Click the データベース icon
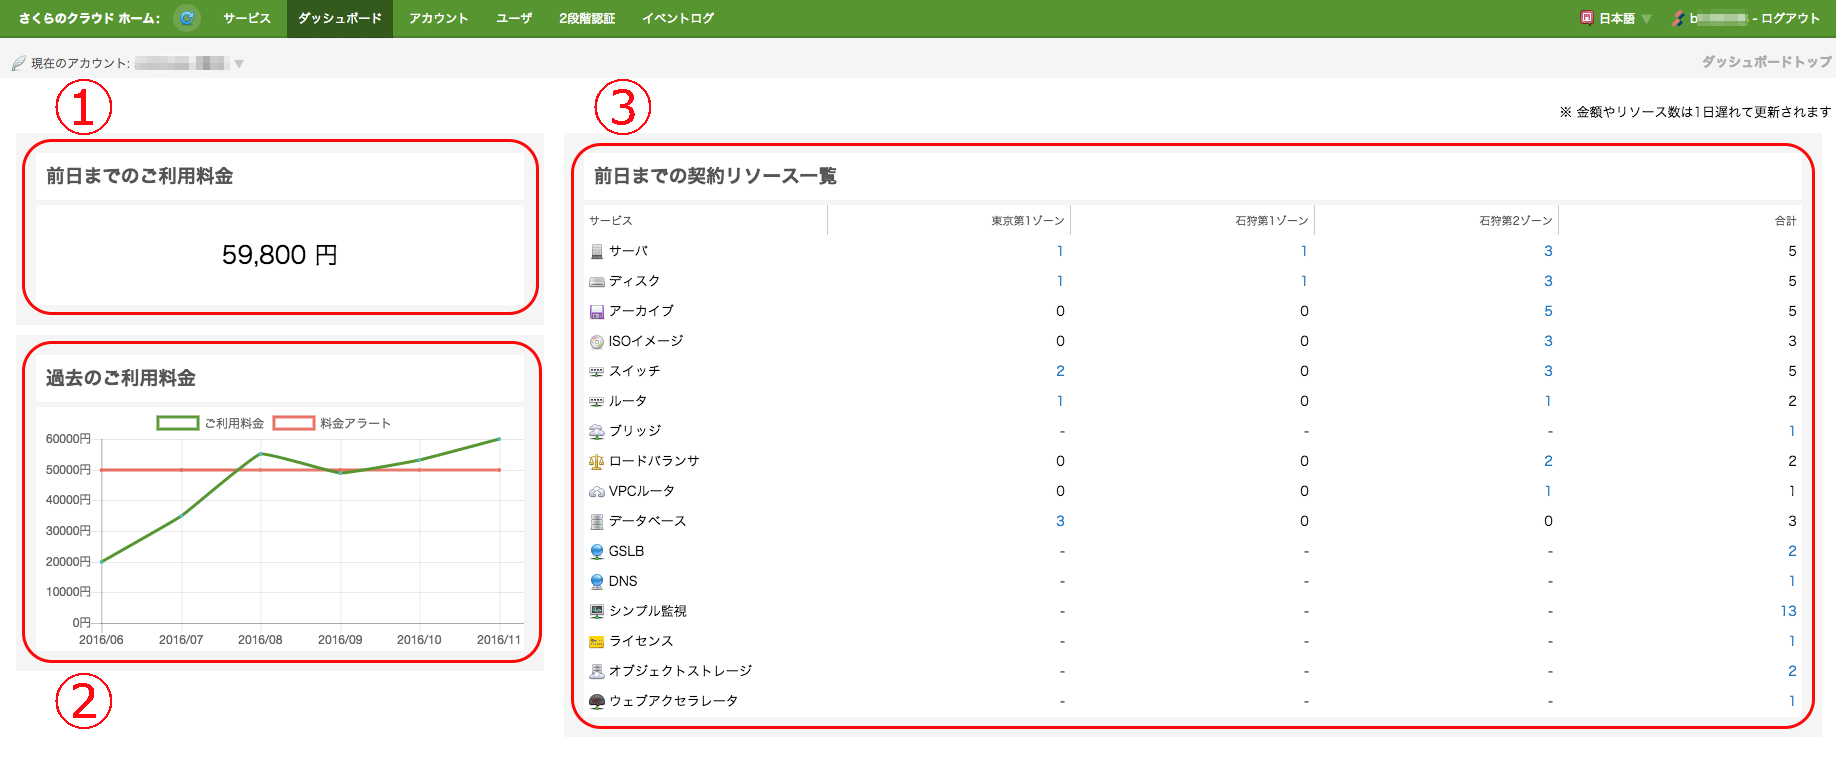Viewport: 1836px width, 770px height. click(x=597, y=522)
